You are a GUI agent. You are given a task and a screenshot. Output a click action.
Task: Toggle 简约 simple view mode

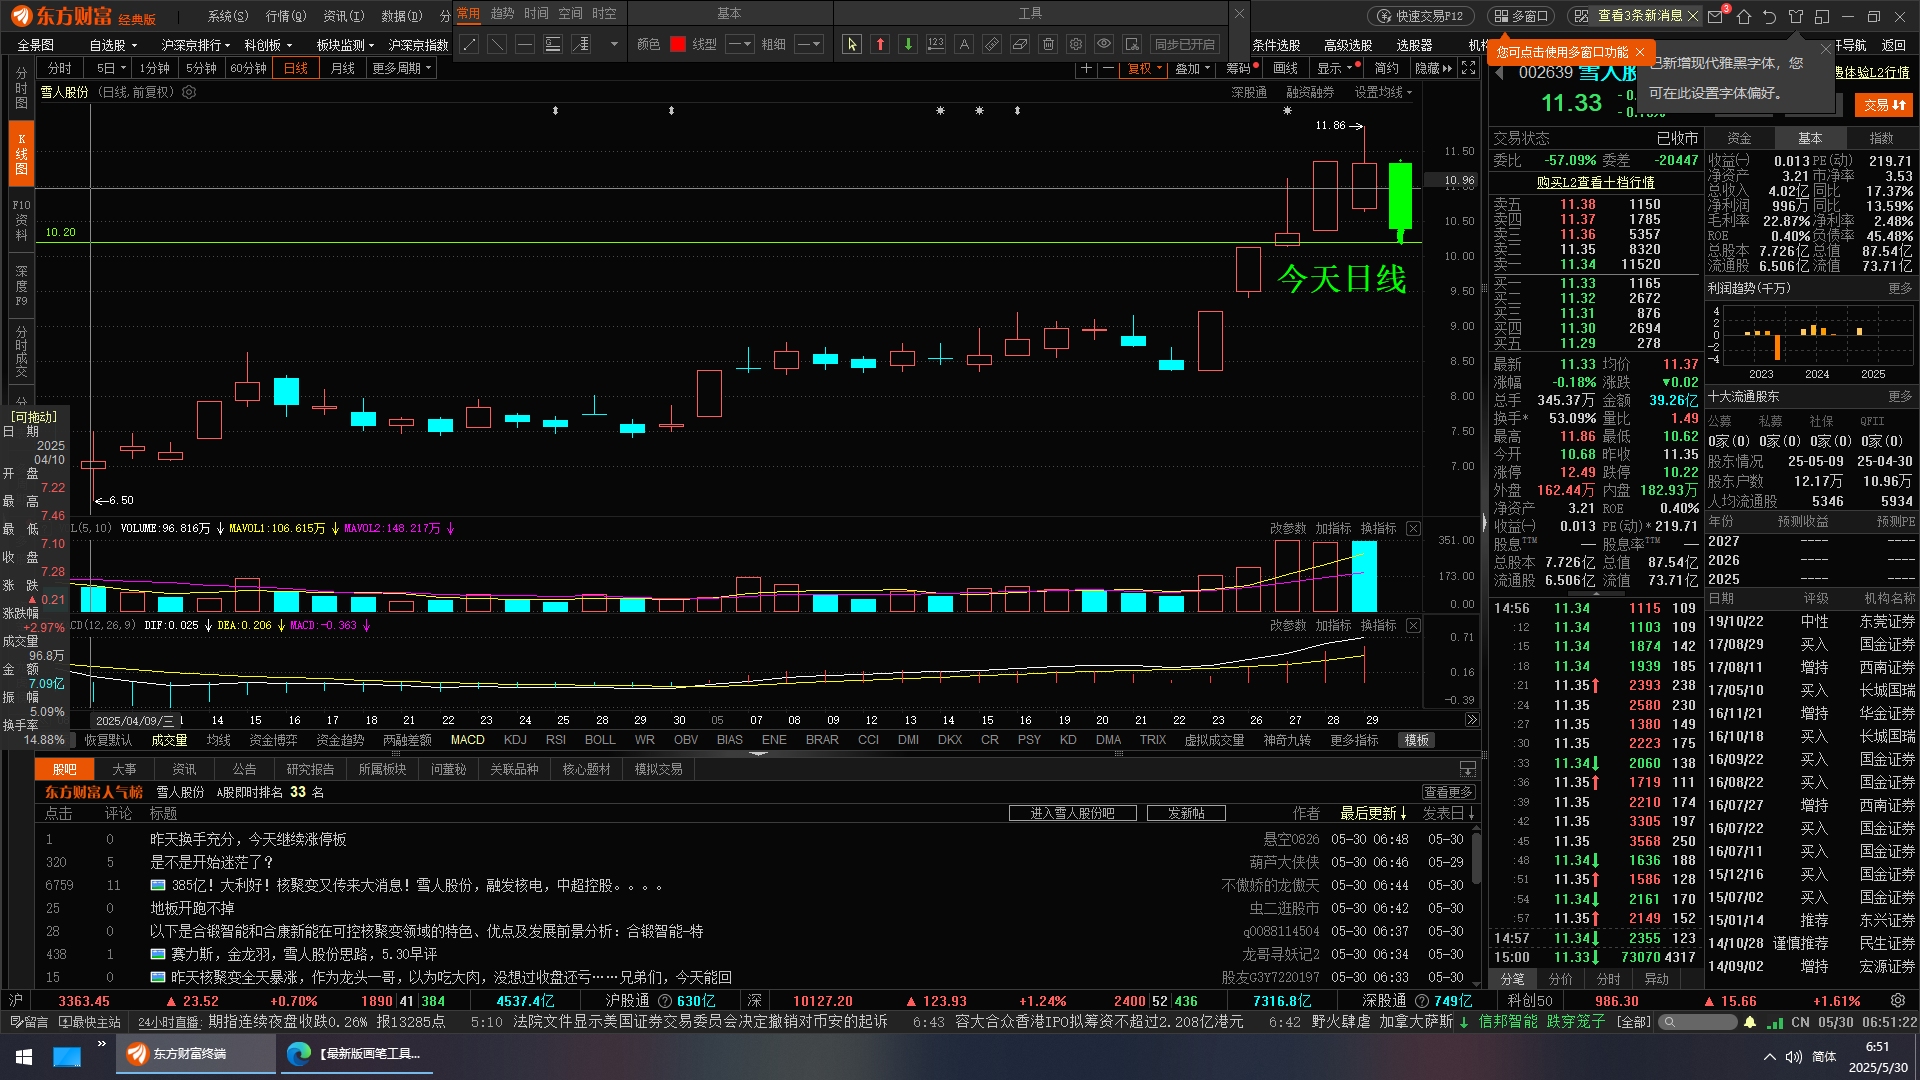(x=1387, y=68)
